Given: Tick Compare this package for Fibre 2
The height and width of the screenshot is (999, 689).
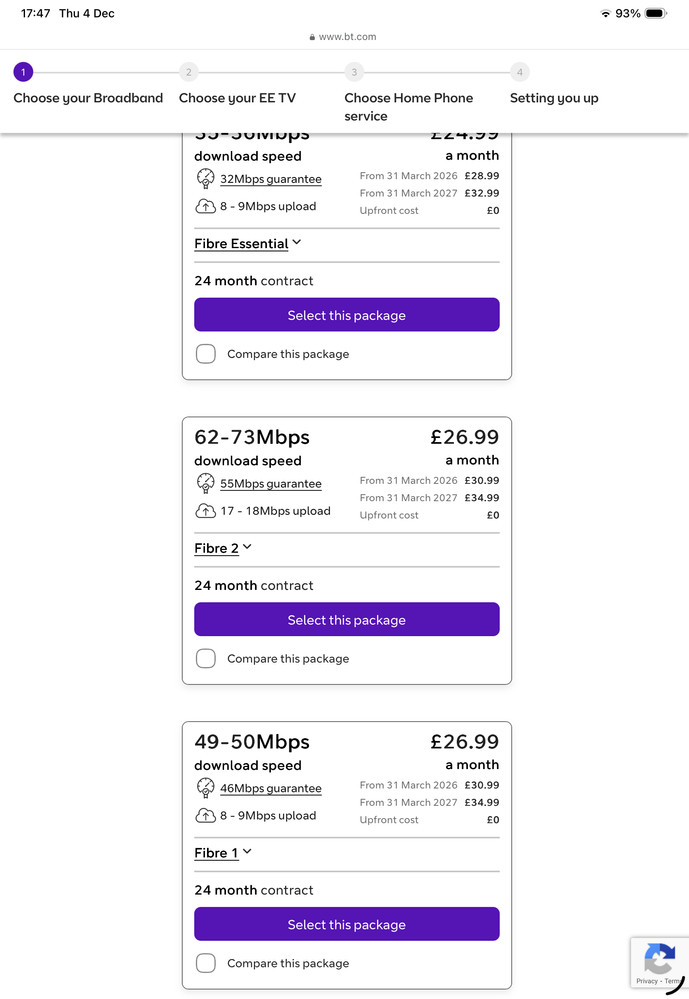Looking at the screenshot, I should 206,658.
